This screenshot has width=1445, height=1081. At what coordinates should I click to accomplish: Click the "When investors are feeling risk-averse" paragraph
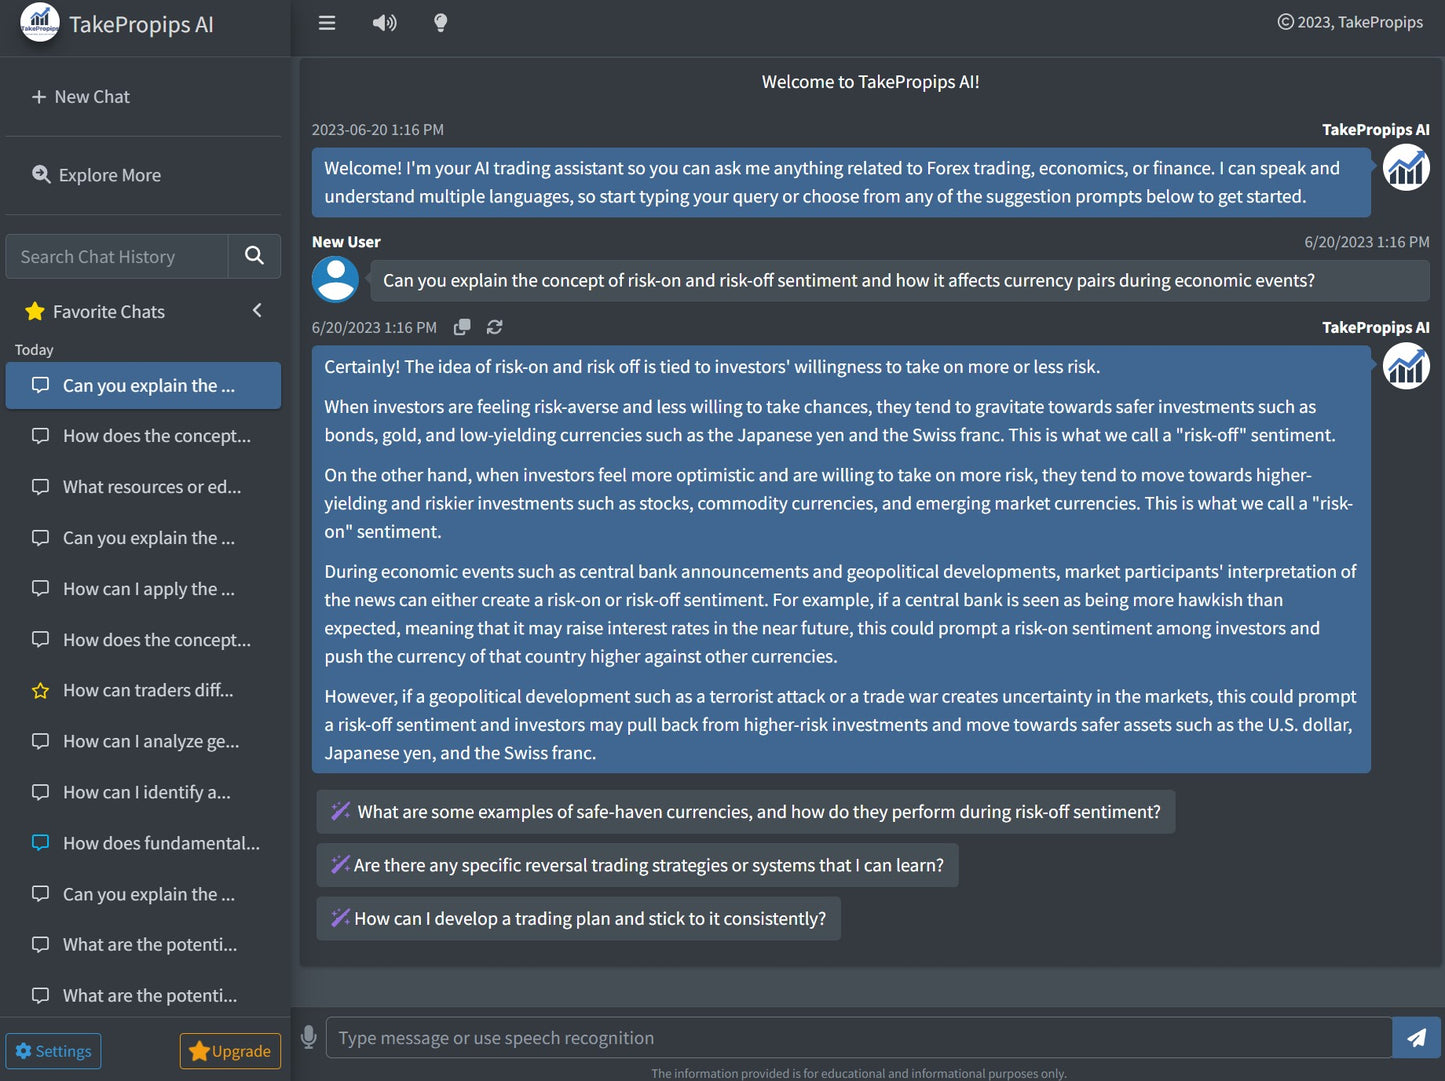[830, 421]
